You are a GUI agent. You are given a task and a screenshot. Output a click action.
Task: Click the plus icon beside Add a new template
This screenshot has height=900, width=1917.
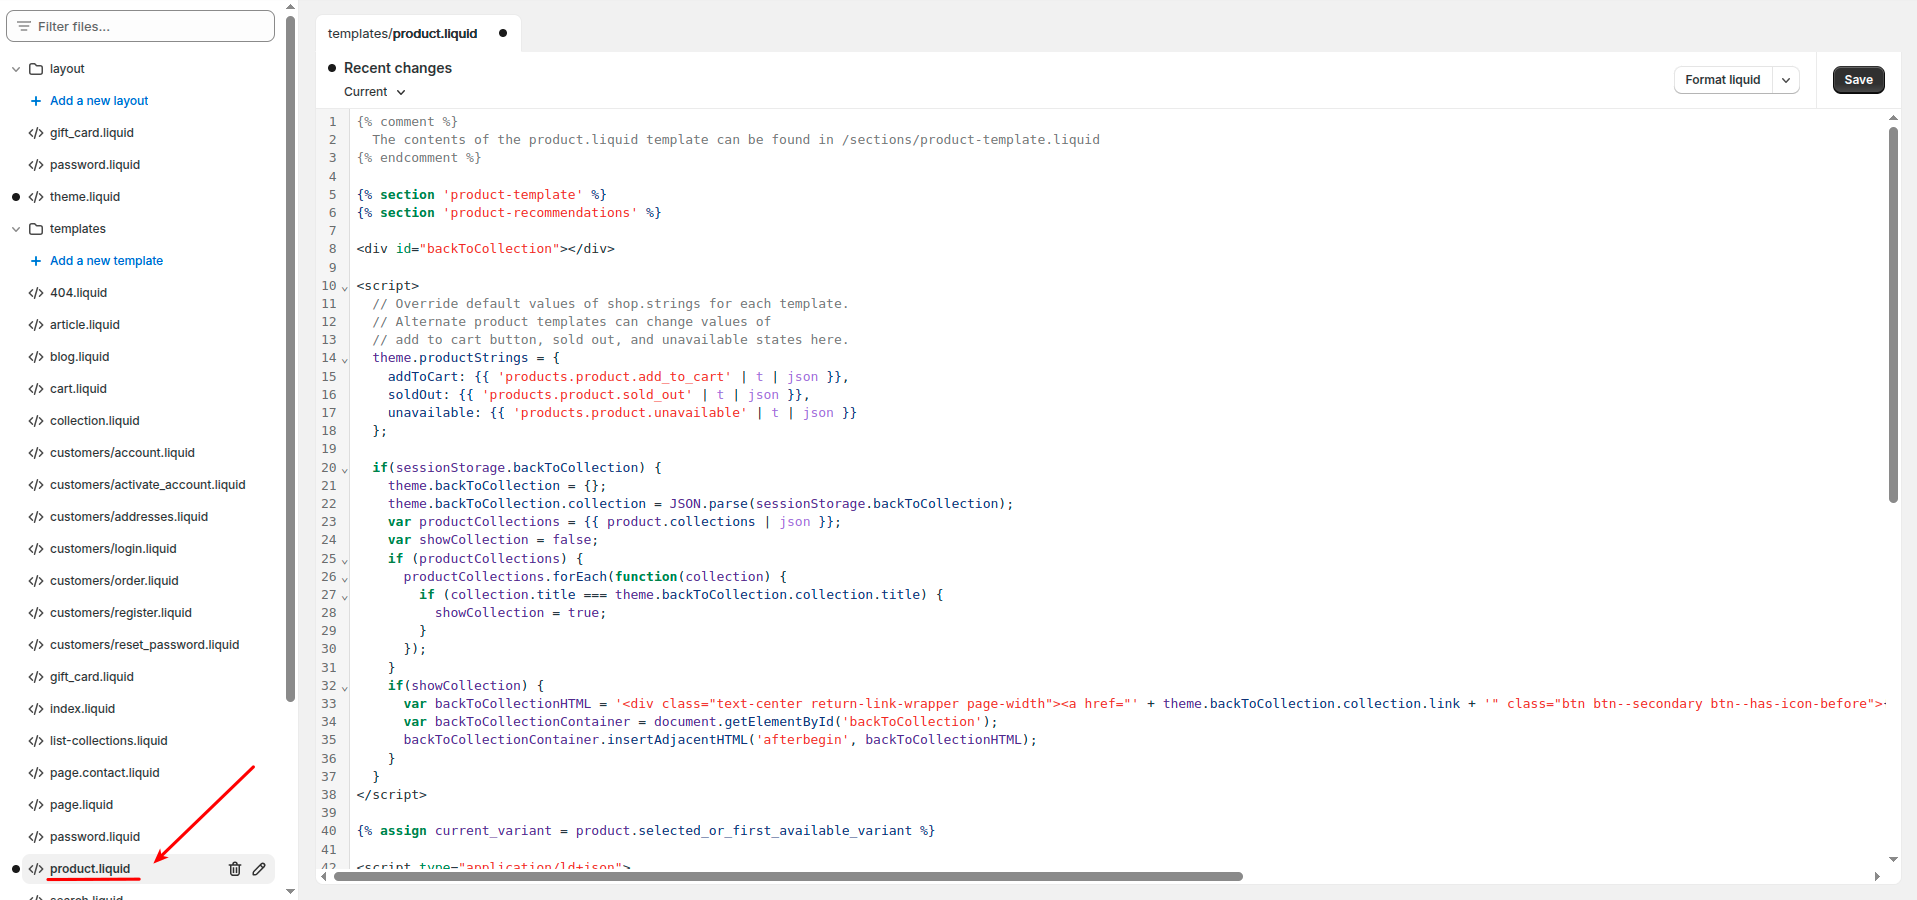click(36, 261)
